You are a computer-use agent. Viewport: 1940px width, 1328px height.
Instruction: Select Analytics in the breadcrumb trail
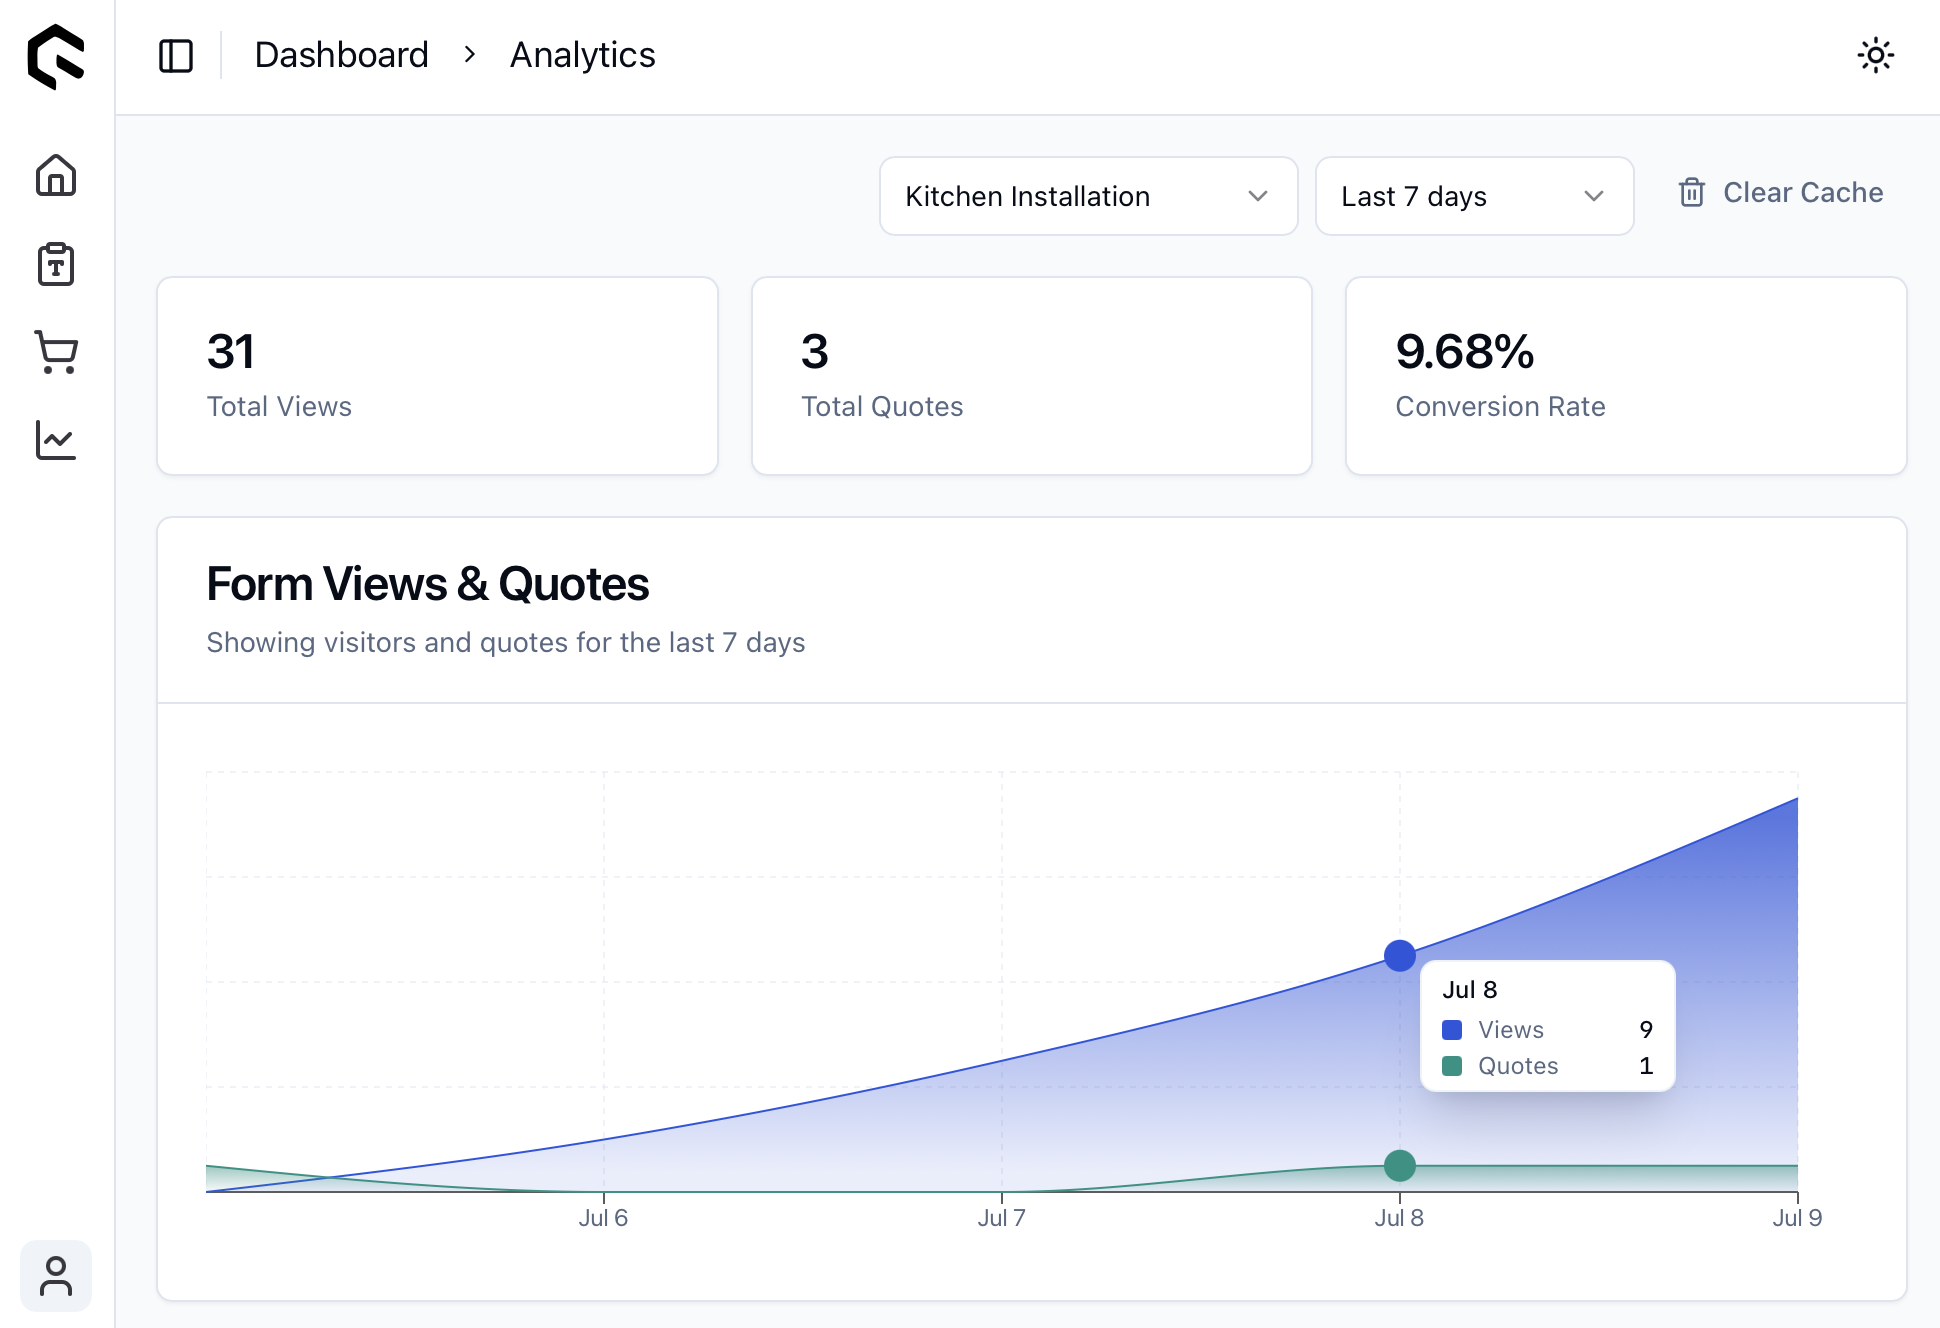point(582,55)
